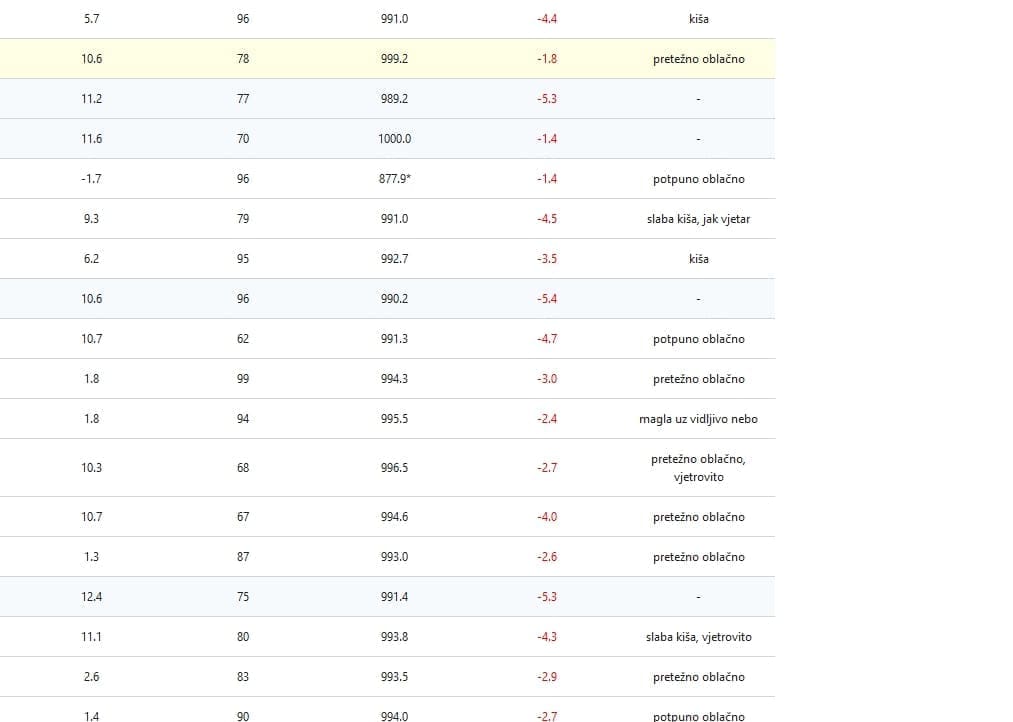This screenshot has height=722, width=1013.
Task: Select the pressure reading 996.5
Action: click(394, 468)
